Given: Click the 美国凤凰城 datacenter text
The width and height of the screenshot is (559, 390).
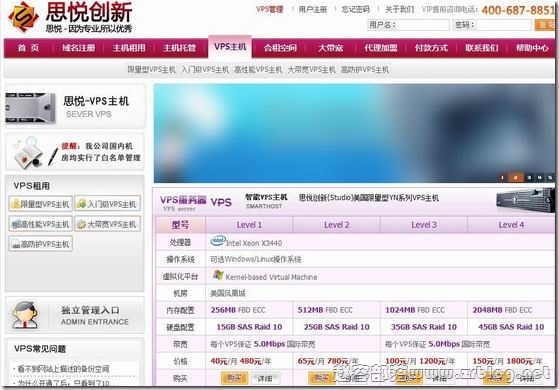Looking at the screenshot, I should [228, 293].
